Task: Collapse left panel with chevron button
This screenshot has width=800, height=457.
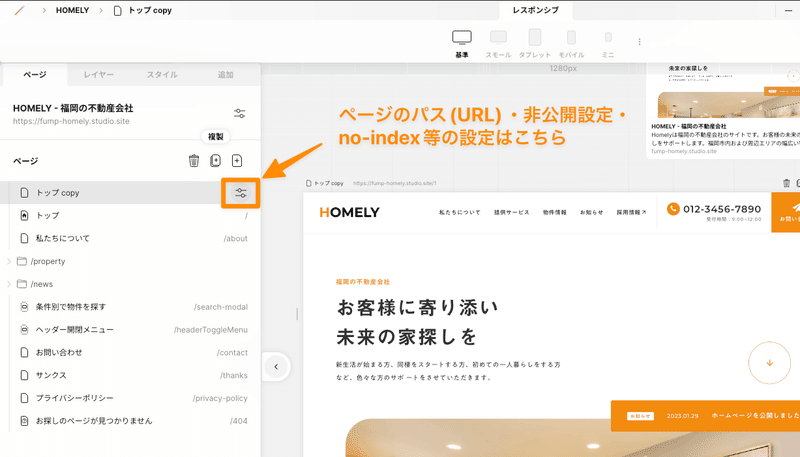Action: 276,367
